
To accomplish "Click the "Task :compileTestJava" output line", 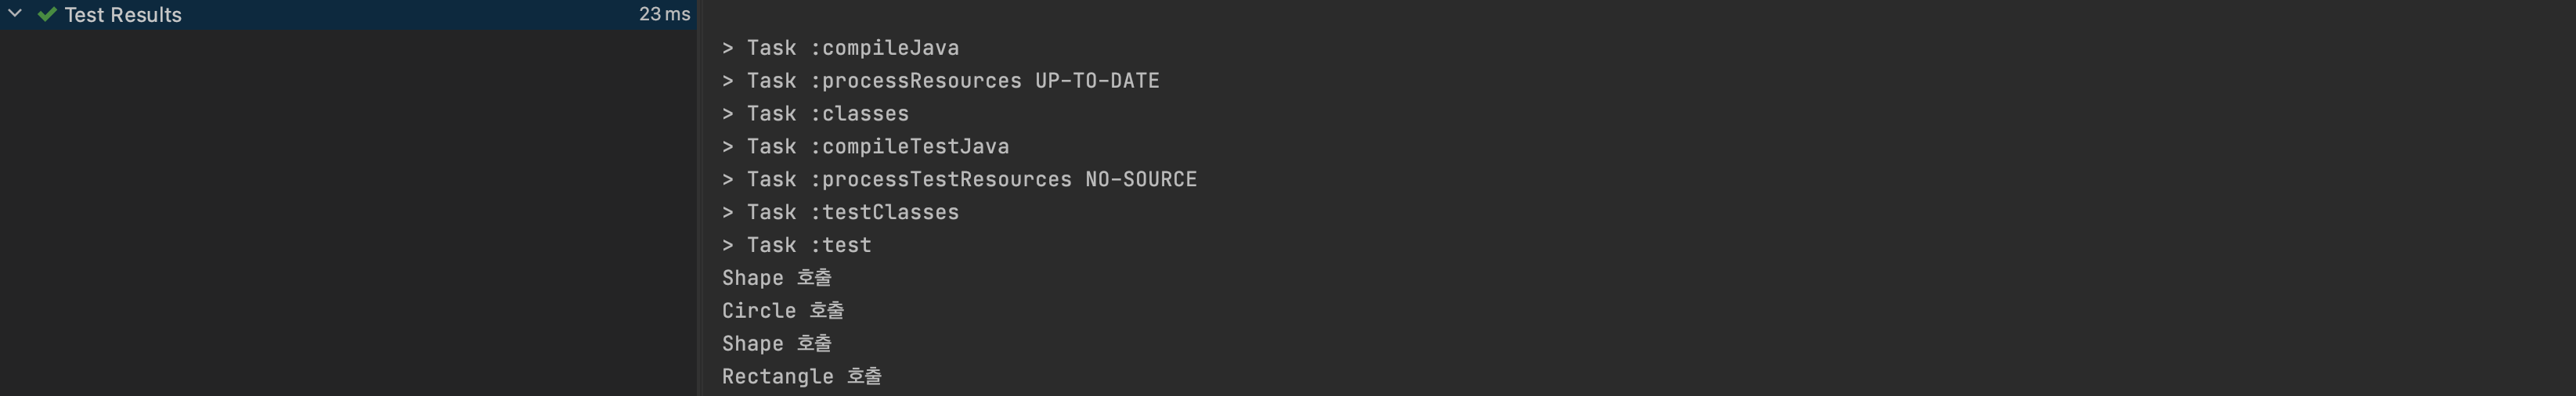I will [865, 147].
